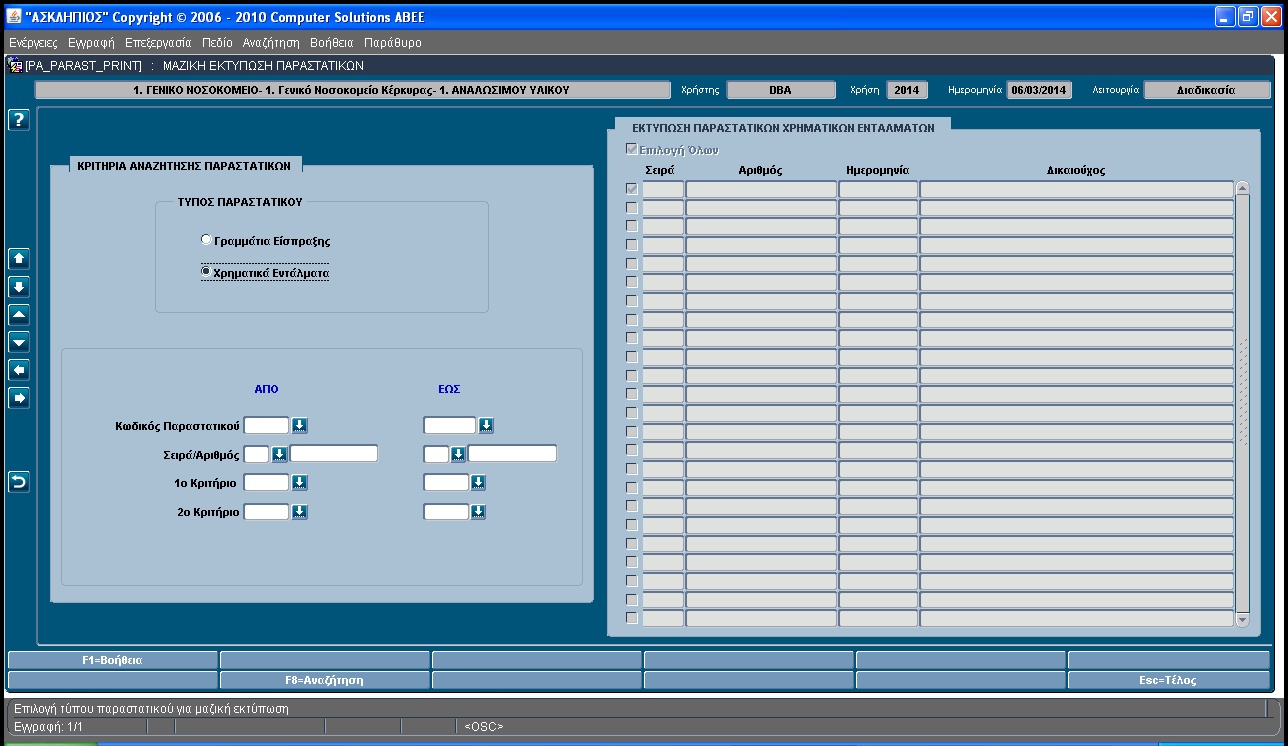This screenshot has height=746, width=1288.
Task: Click the F8=Αναζήτηση button
Action: (324, 680)
